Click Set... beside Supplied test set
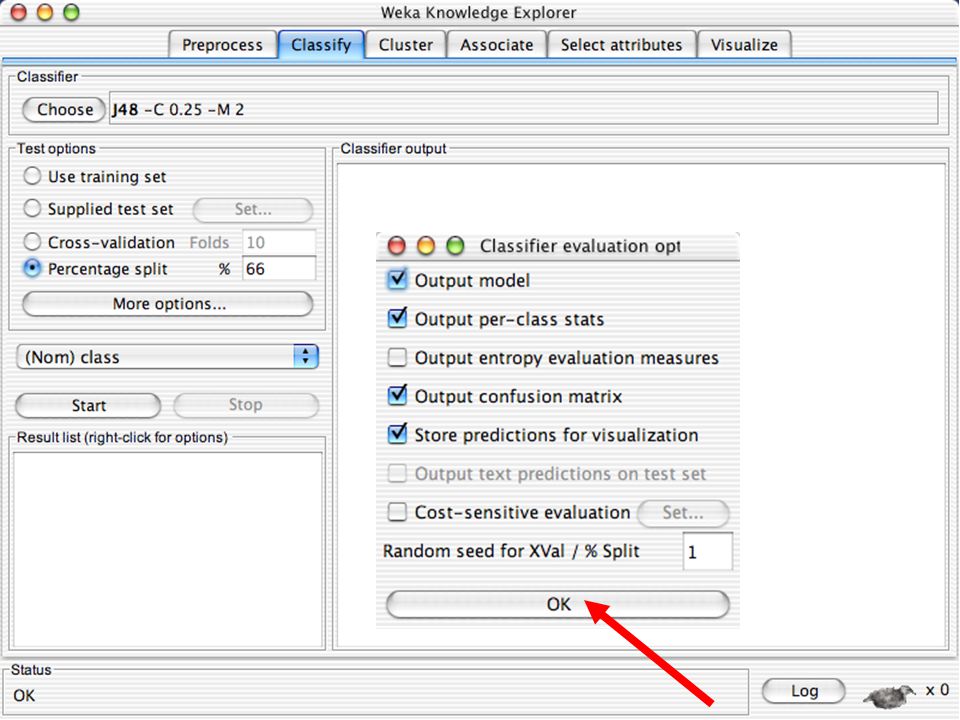Viewport: 960px width, 720px height. coord(253,209)
